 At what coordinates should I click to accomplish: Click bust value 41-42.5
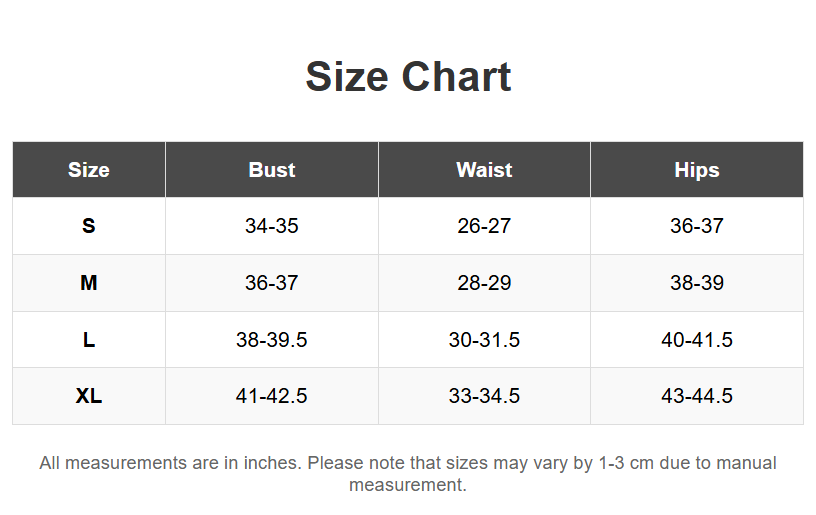point(272,396)
